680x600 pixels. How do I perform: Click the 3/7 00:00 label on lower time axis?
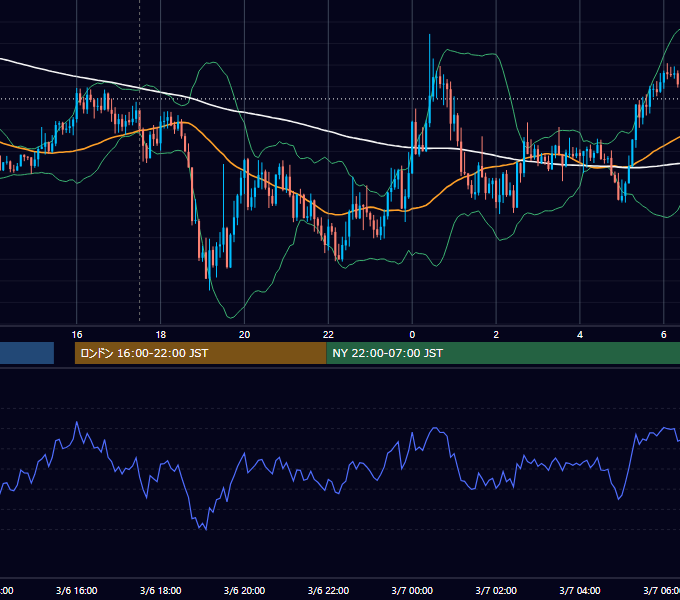point(412,590)
